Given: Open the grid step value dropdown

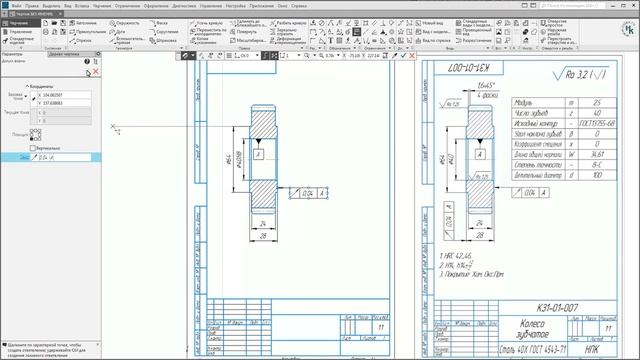Looking at the screenshot, I should (299, 56).
